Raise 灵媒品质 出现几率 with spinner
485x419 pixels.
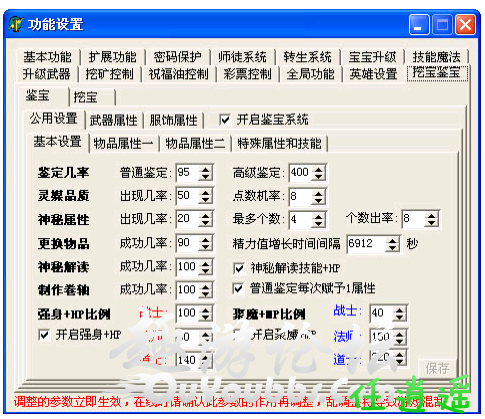tap(206, 193)
